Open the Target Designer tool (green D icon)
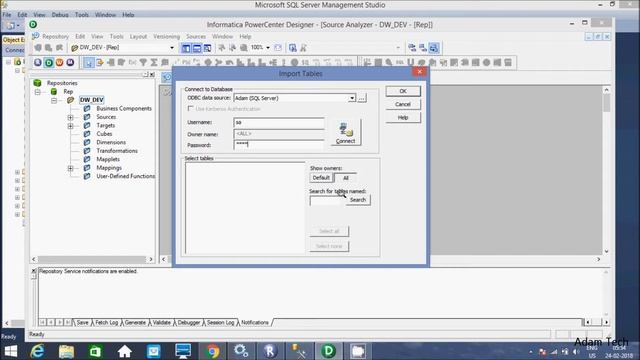 pyautogui.click(x=49, y=62)
